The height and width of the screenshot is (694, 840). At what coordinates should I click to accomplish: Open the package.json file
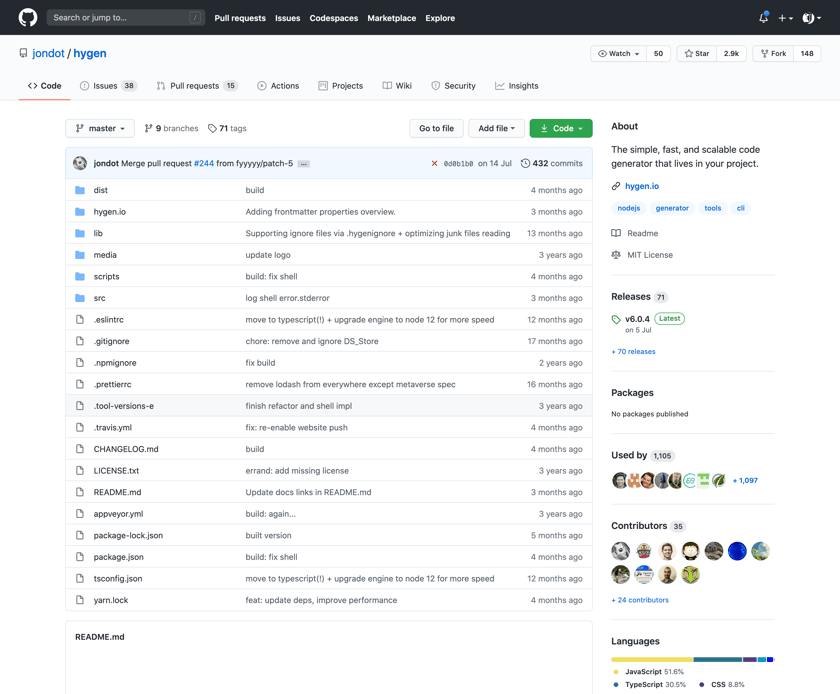tap(118, 557)
